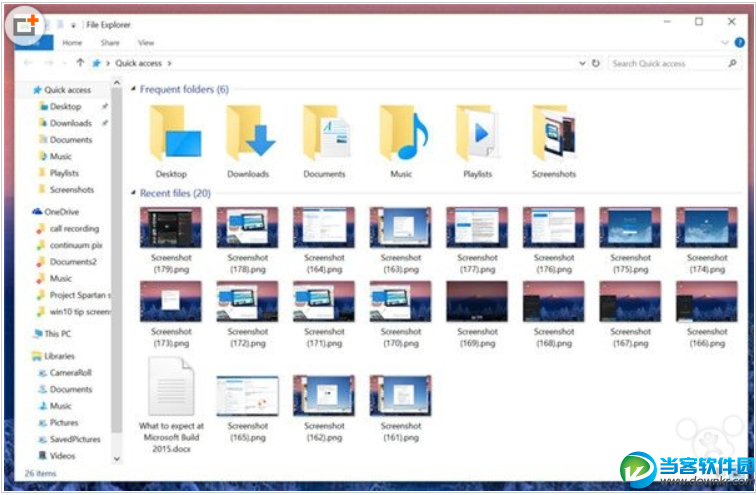Select the Screenshot (174).png thumbnail
The height and width of the screenshot is (495, 756).
707,227
